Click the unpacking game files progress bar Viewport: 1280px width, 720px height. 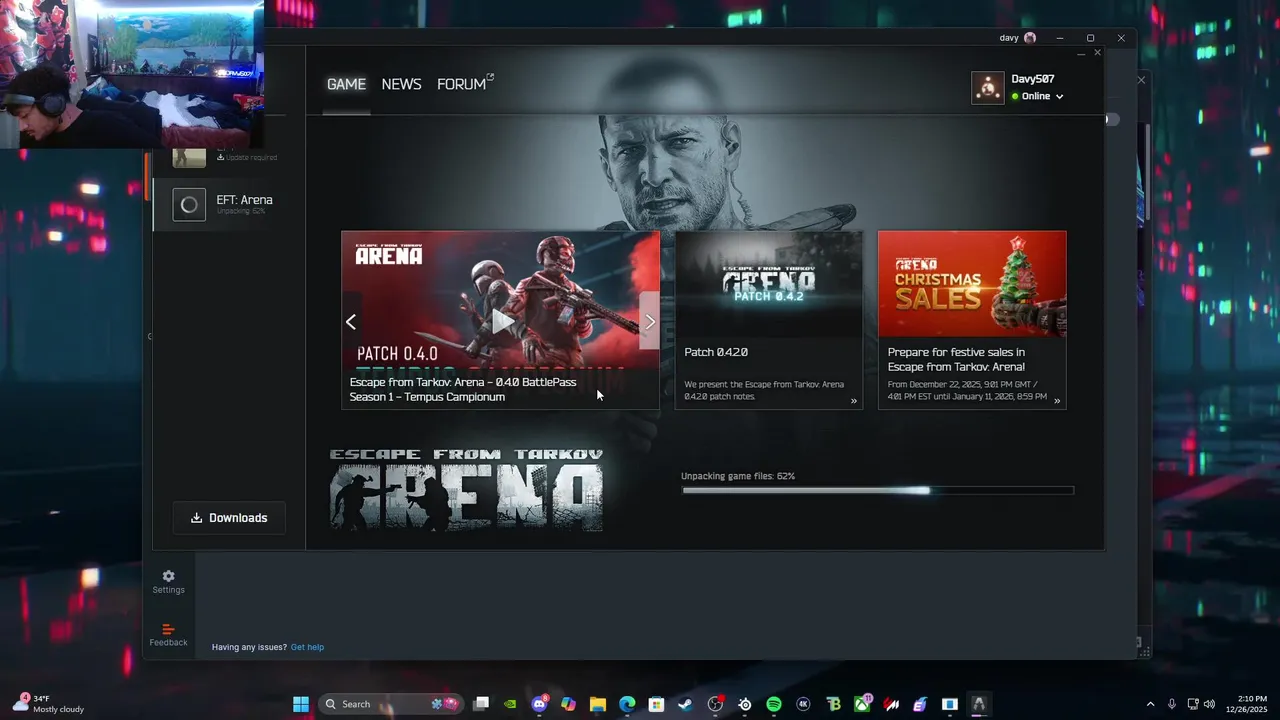tap(878, 490)
